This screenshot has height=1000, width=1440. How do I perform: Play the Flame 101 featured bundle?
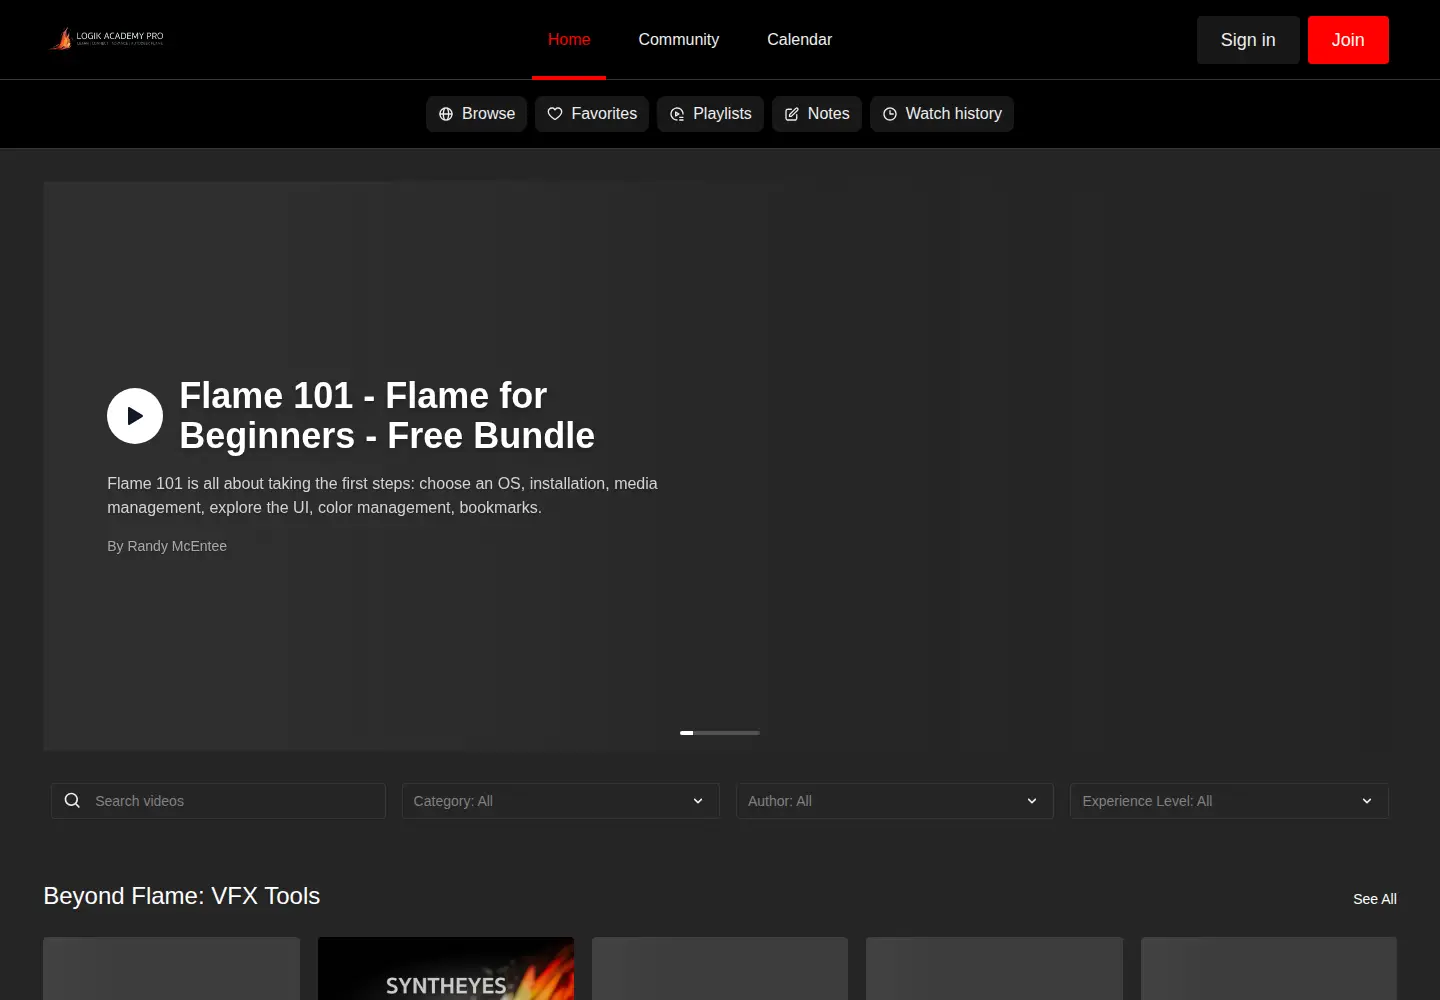point(135,416)
